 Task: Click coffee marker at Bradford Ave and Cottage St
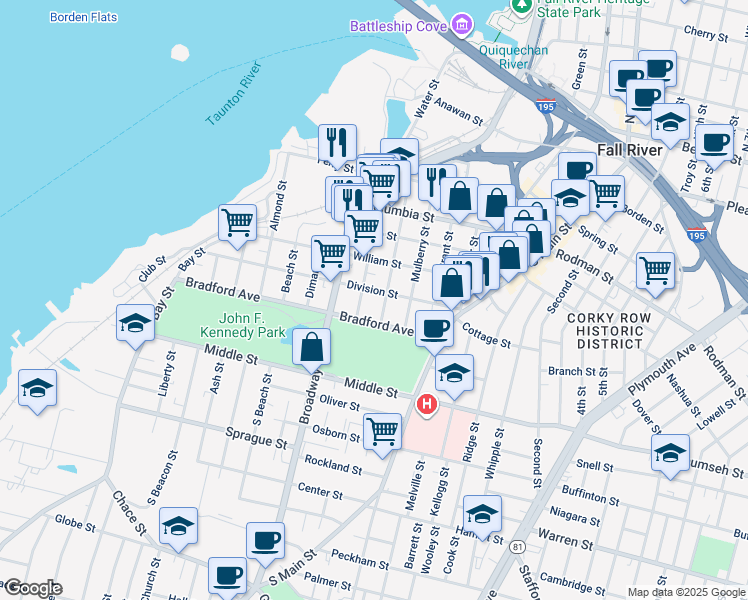(x=435, y=329)
